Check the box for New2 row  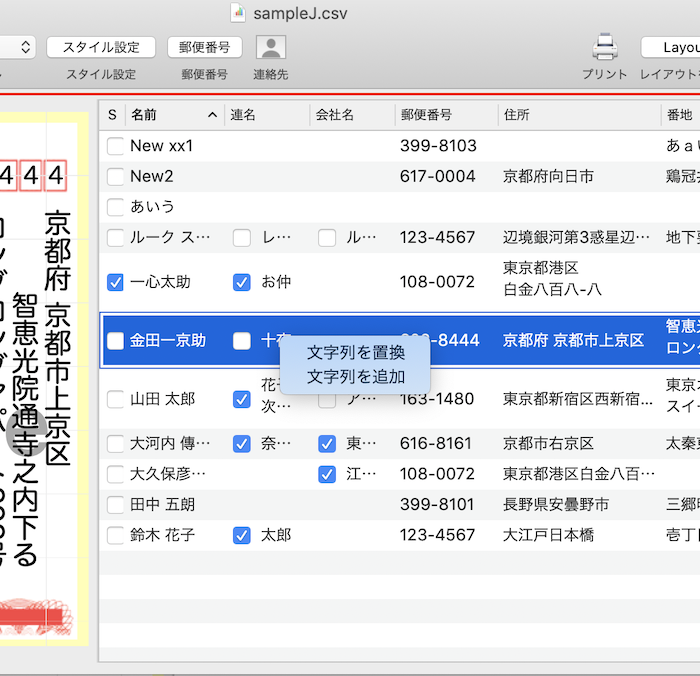tap(115, 176)
